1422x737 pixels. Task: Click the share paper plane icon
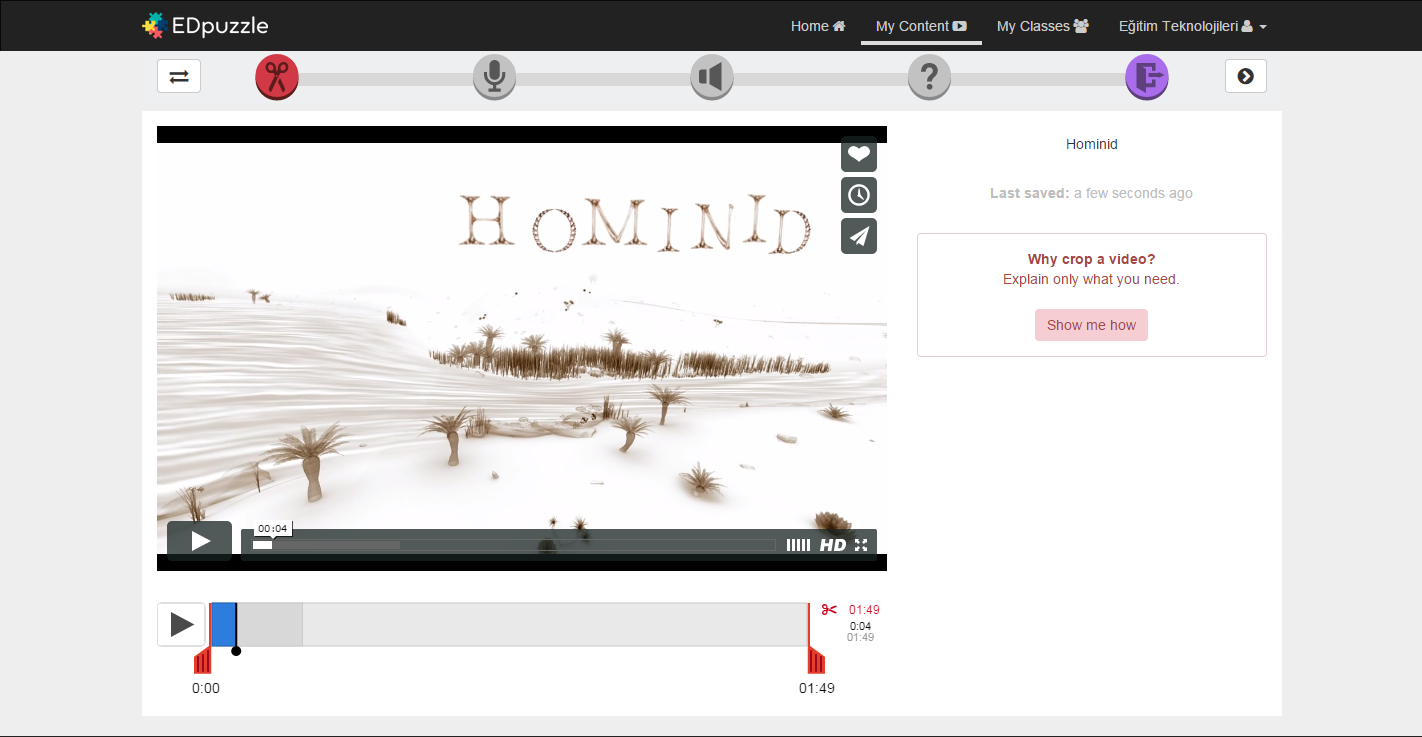859,236
